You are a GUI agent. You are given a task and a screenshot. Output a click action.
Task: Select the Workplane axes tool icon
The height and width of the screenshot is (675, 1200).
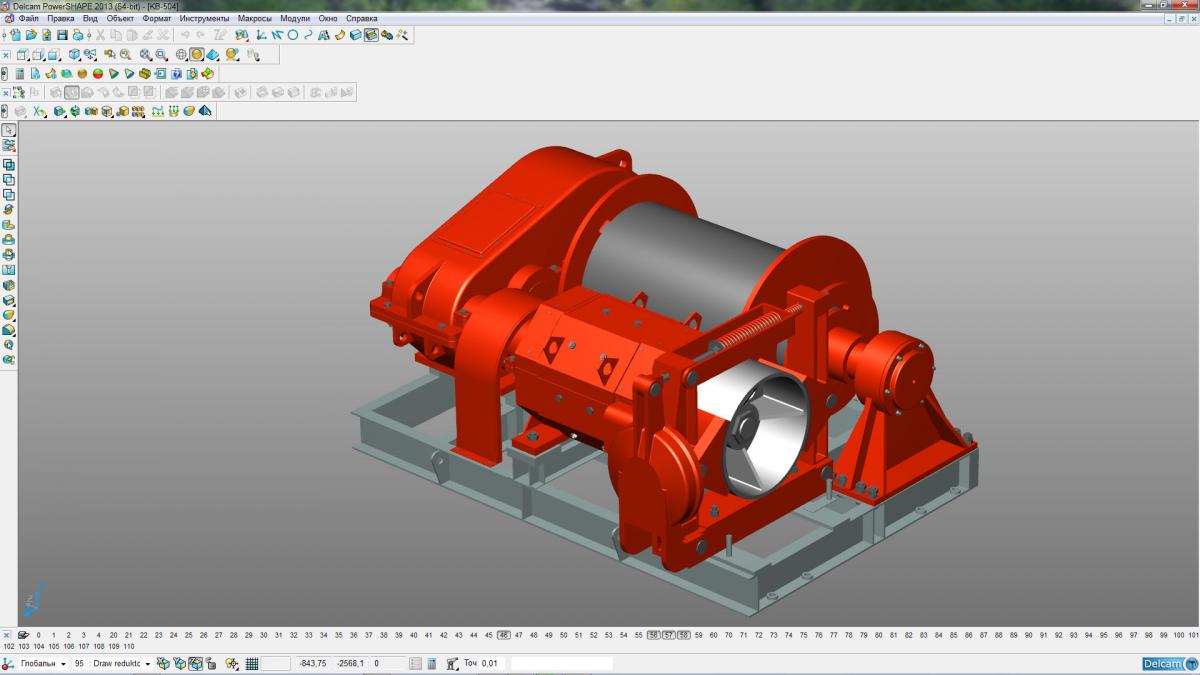click(261, 35)
